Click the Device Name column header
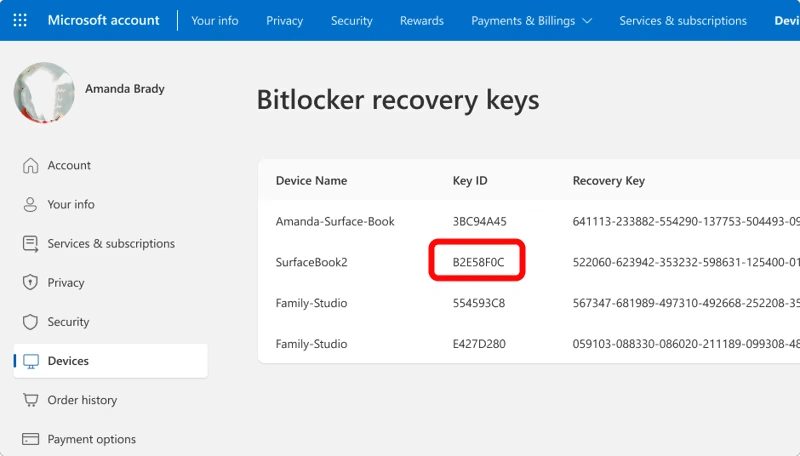The height and width of the screenshot is (456, 800). tap(311, 181)
